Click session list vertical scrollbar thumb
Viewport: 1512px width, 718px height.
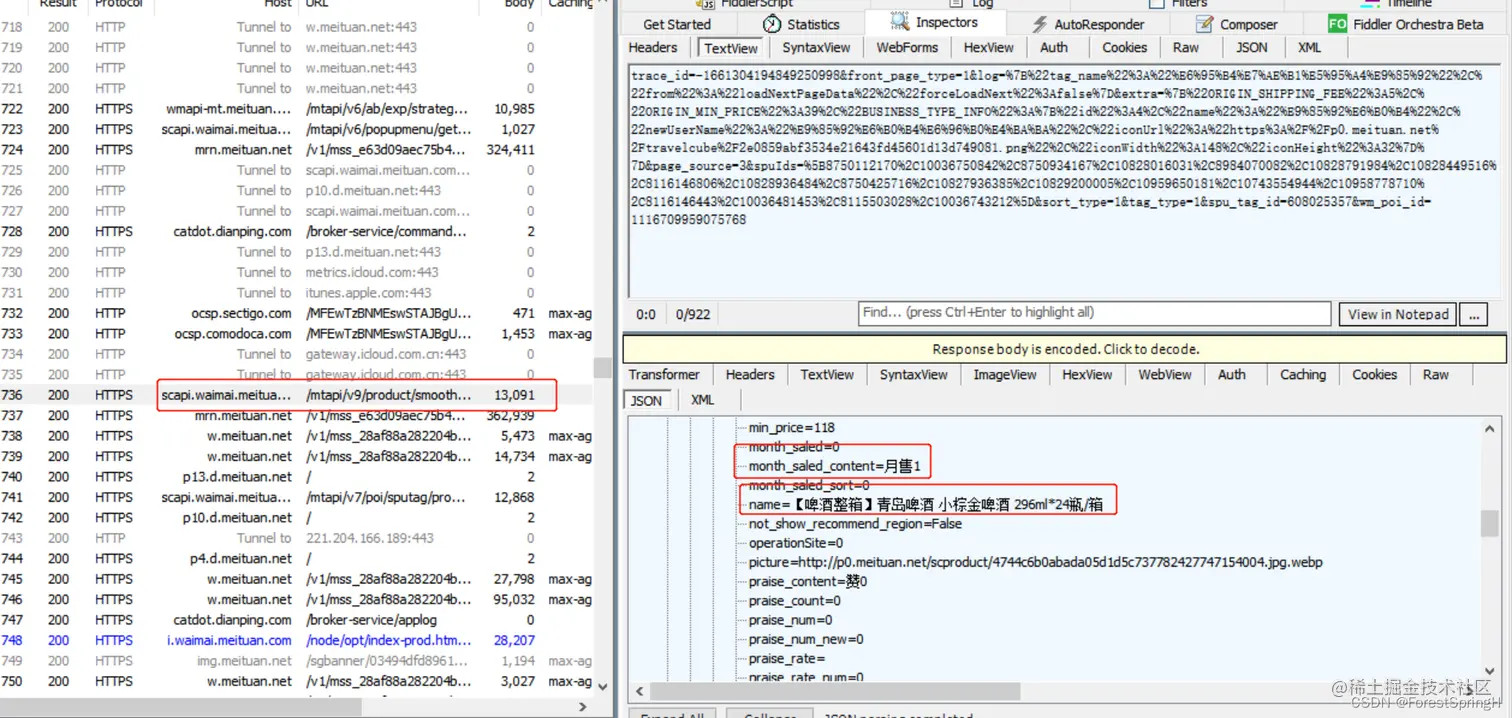click(602, 368)
